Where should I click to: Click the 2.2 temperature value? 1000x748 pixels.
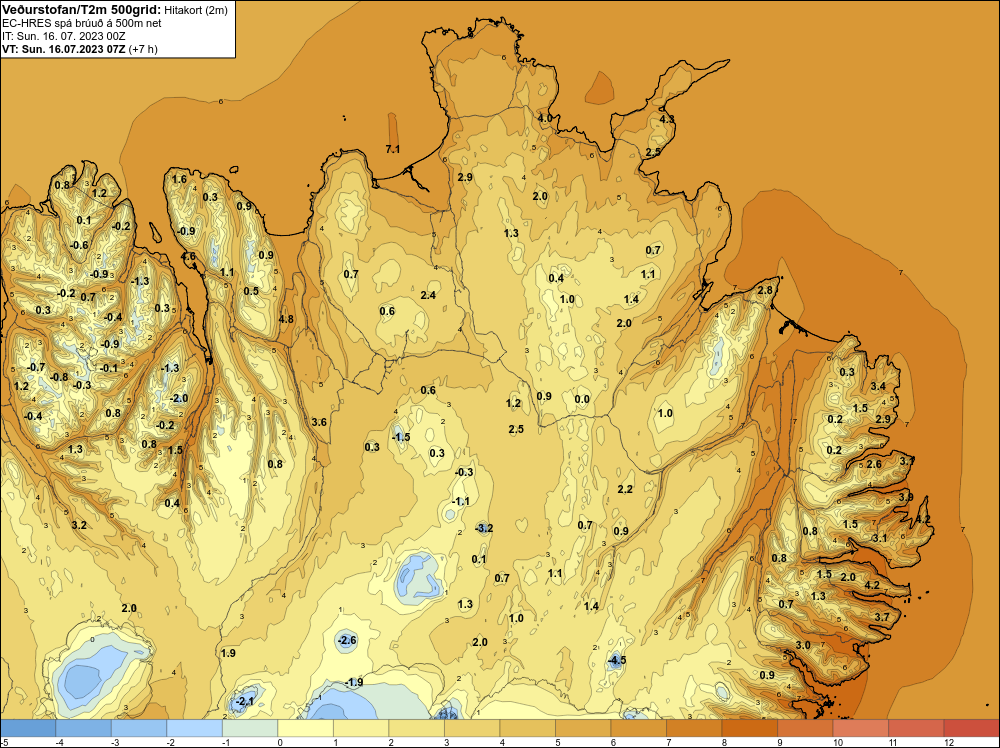pyautogui.click(x=625, y=489)
